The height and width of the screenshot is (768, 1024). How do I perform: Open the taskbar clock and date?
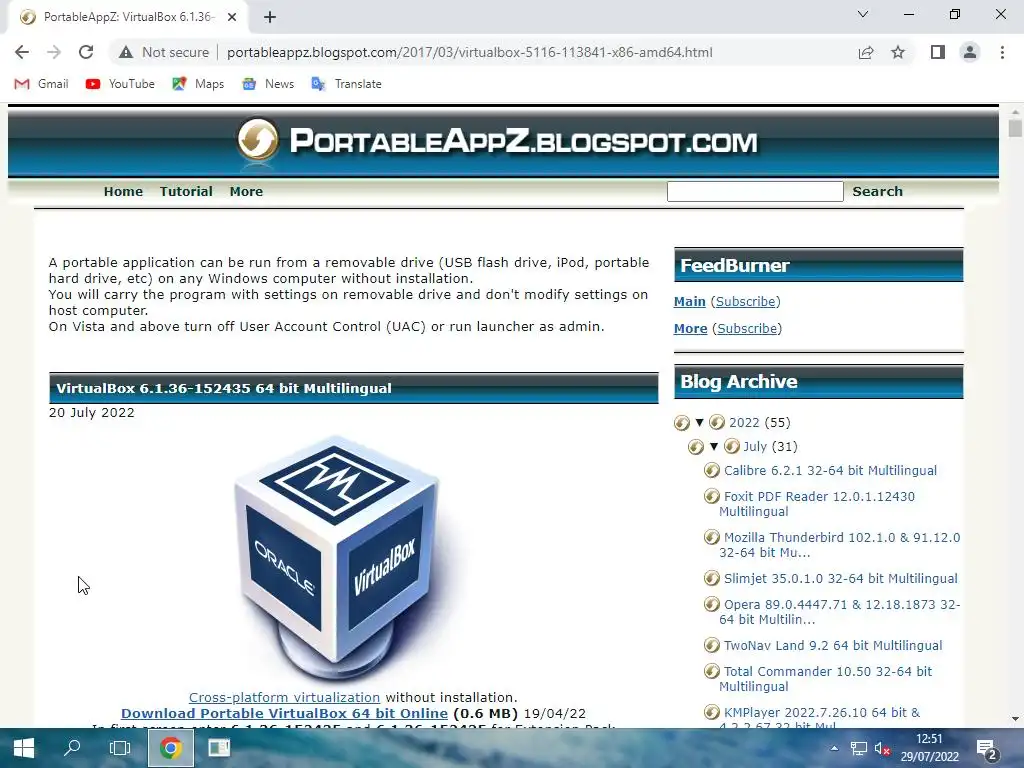929,748
